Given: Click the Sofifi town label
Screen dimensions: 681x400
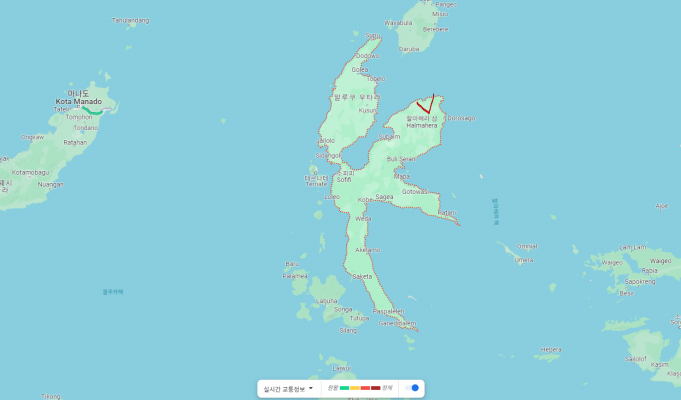Looking at the screenshot, I should (x=344, y=179).
